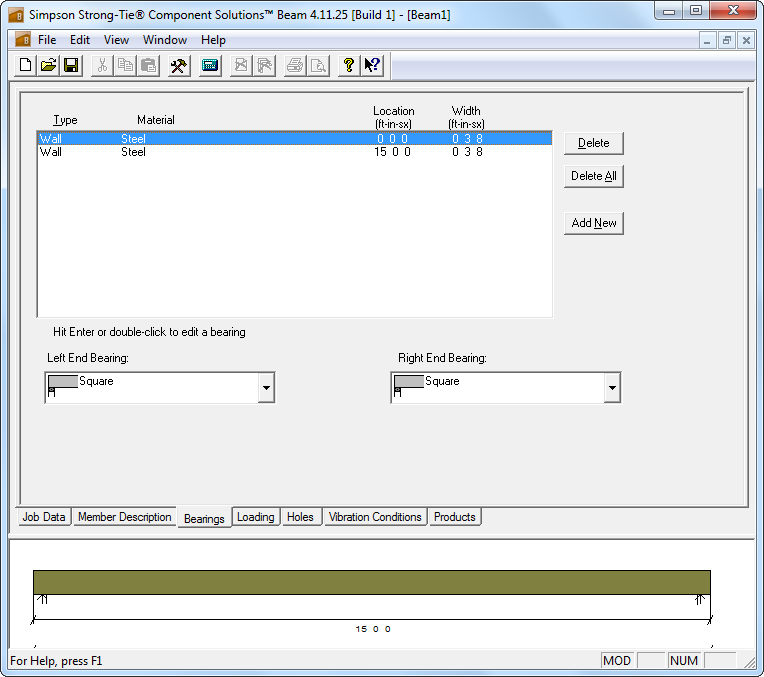Click the NUM status bar indicator
Viewport: 764px width, 677px height.
pyautogui.click(x=684, y=660)
